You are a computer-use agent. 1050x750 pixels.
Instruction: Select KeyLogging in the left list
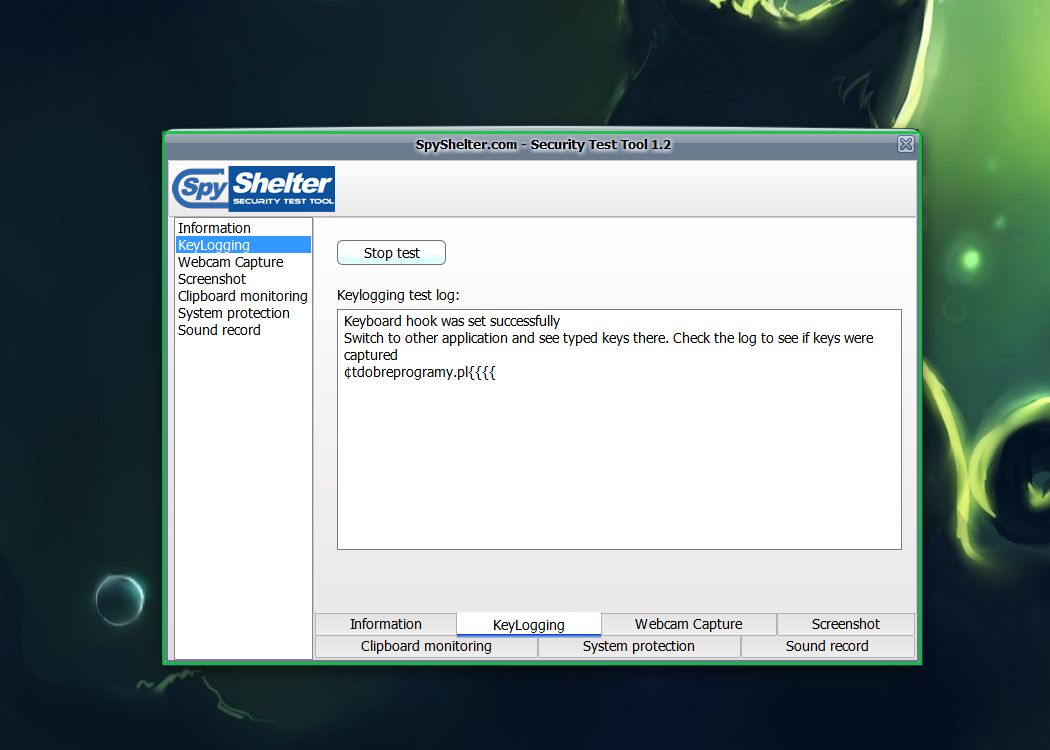[x=243, y=244]
